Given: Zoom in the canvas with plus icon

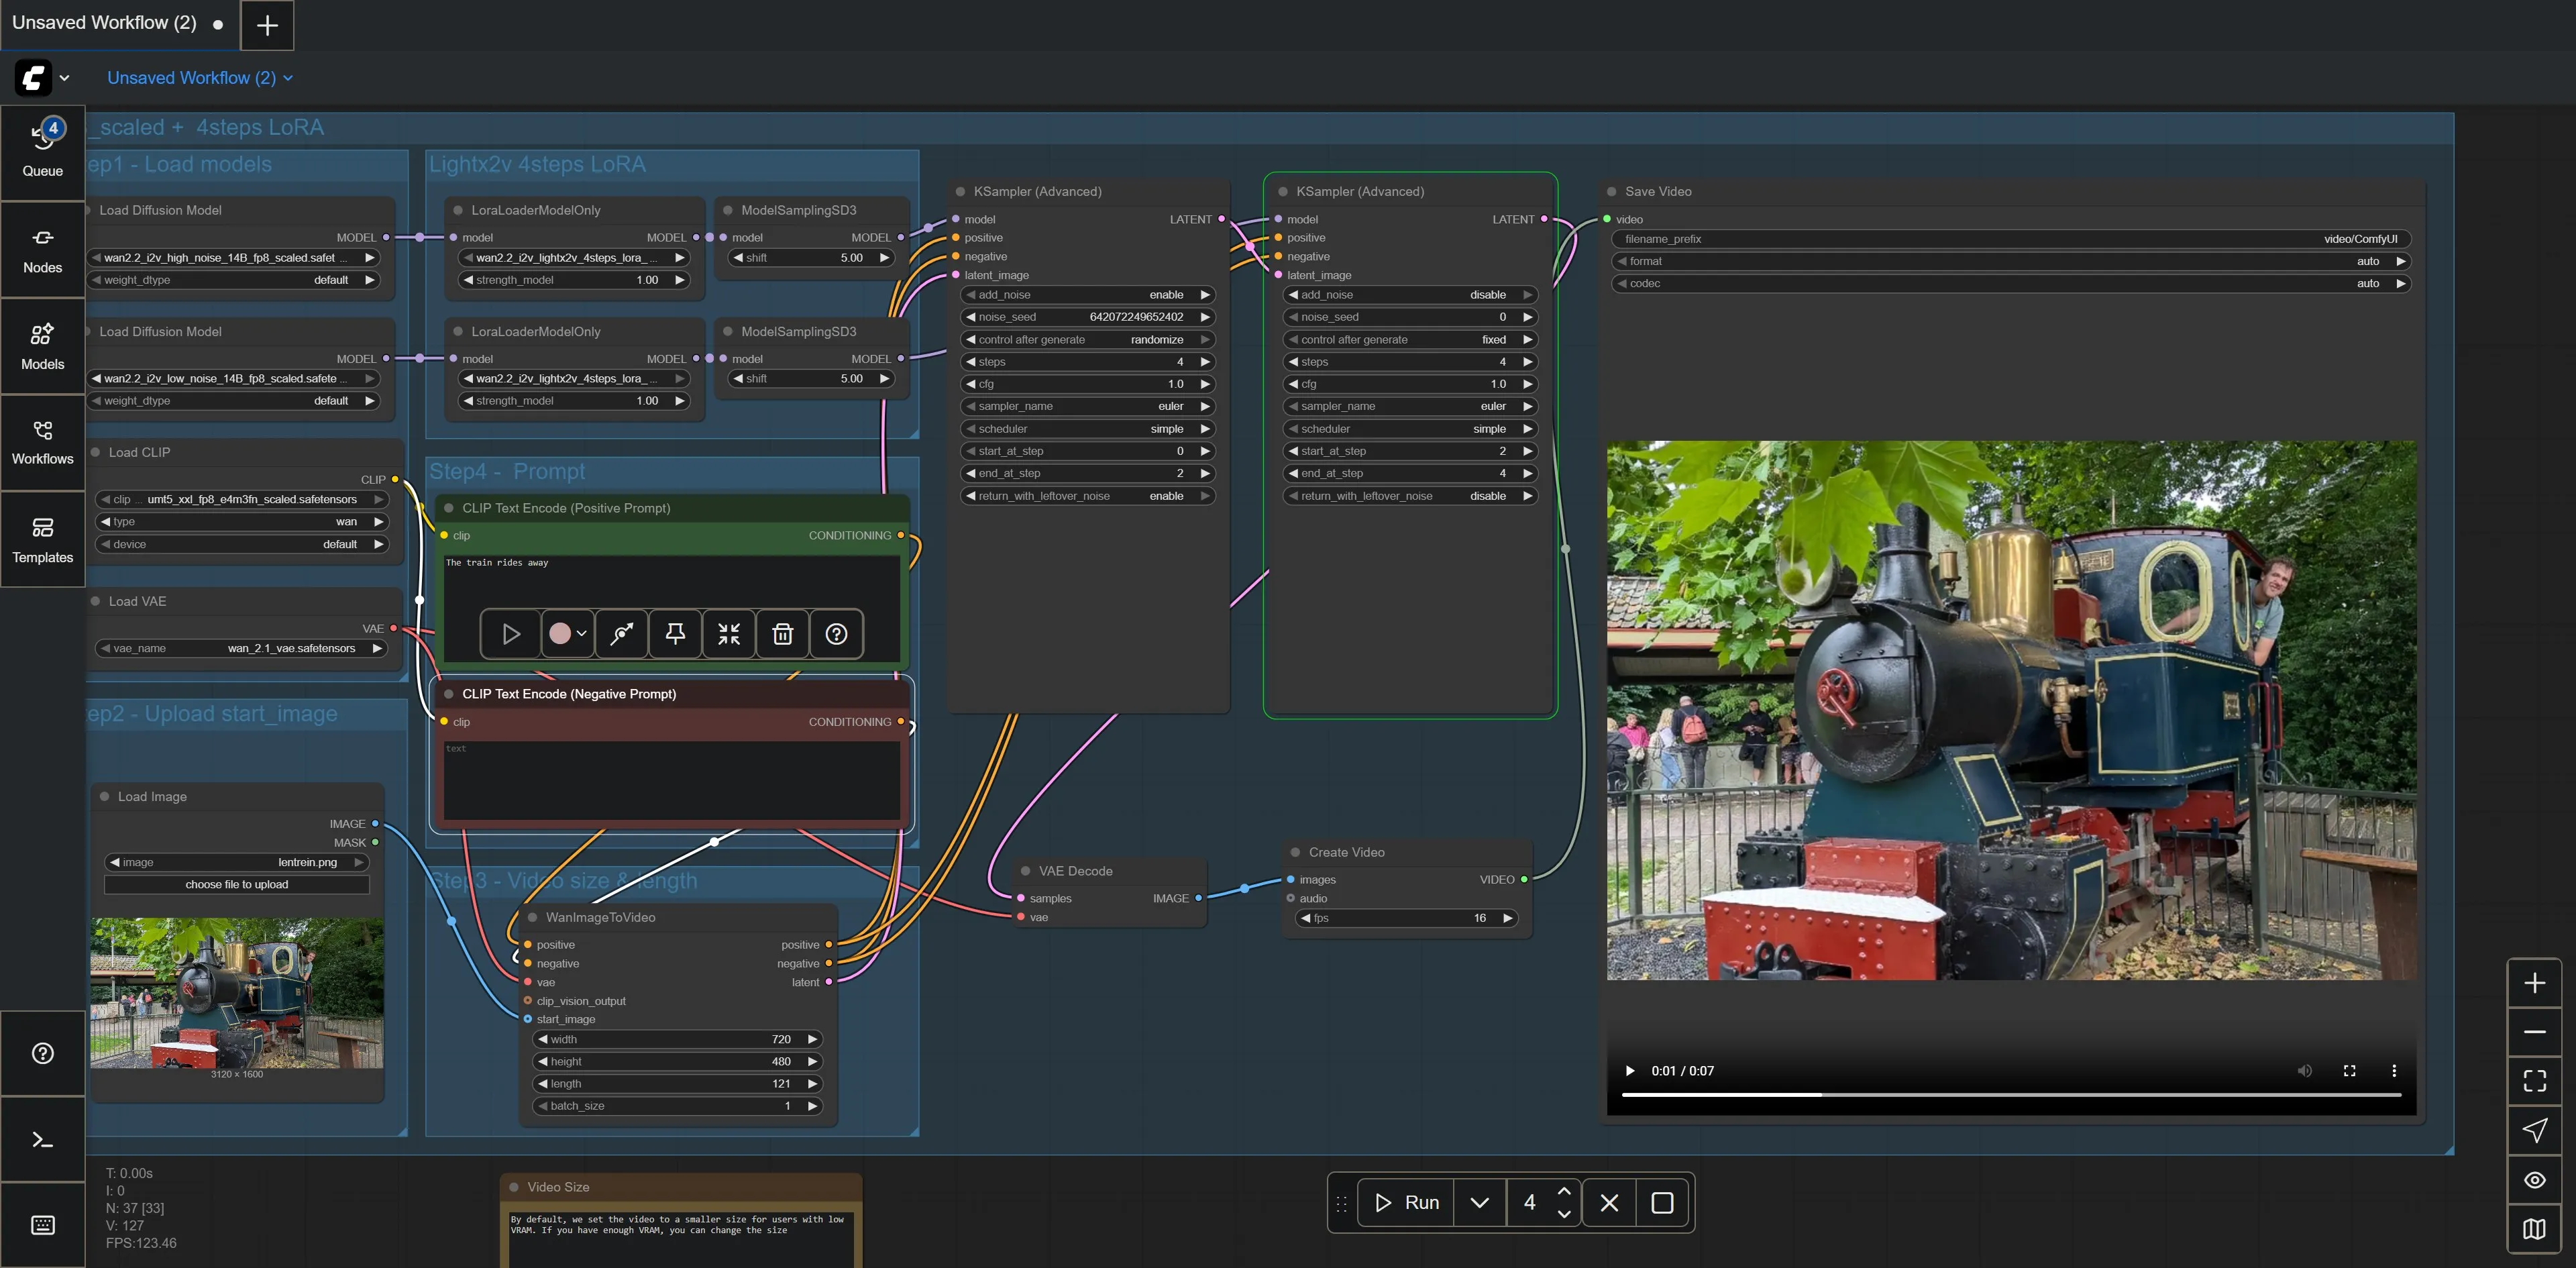Looking at the screenshot, I should pyautogui.click(x=2534, y=983).
